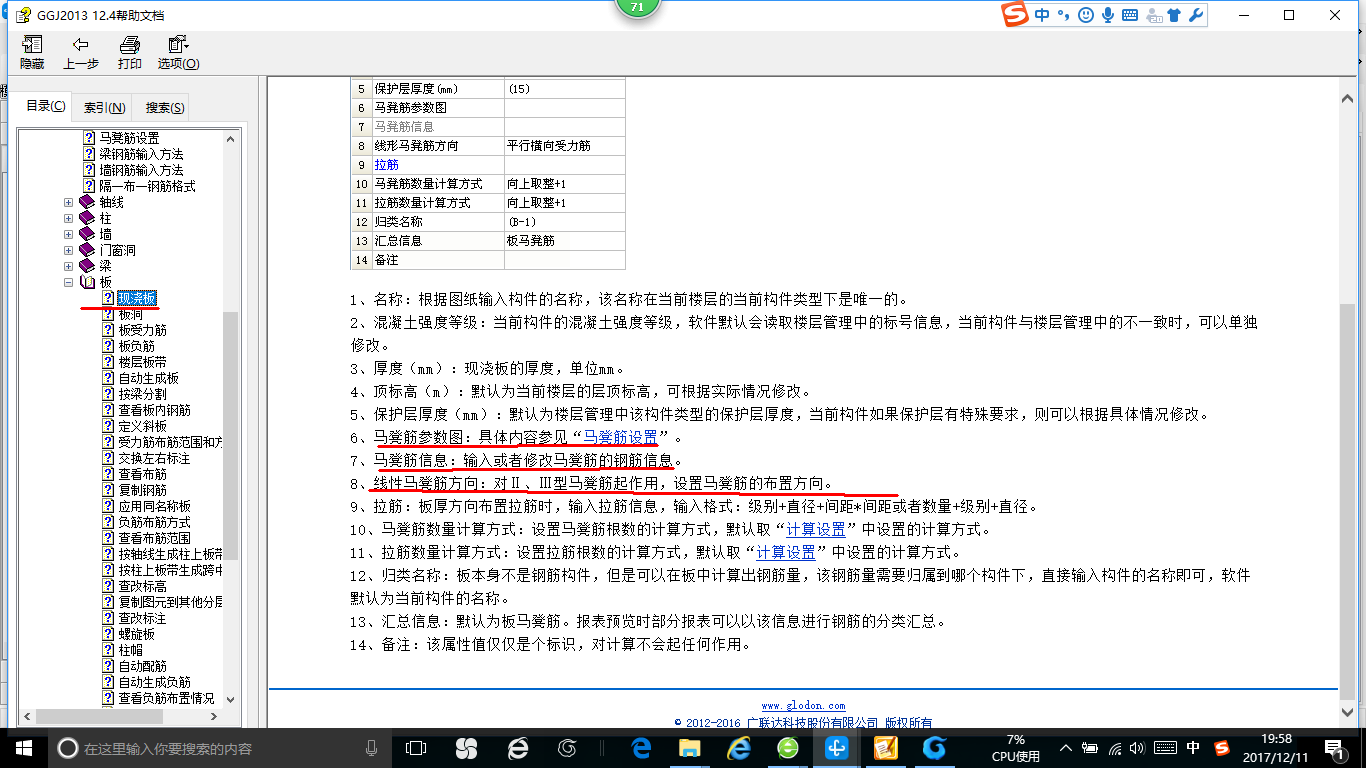This screenshot has width=1366, height=768.
Task: Select the 现浇板 topic
Action: pyautogui.click(x=137, y=298)
